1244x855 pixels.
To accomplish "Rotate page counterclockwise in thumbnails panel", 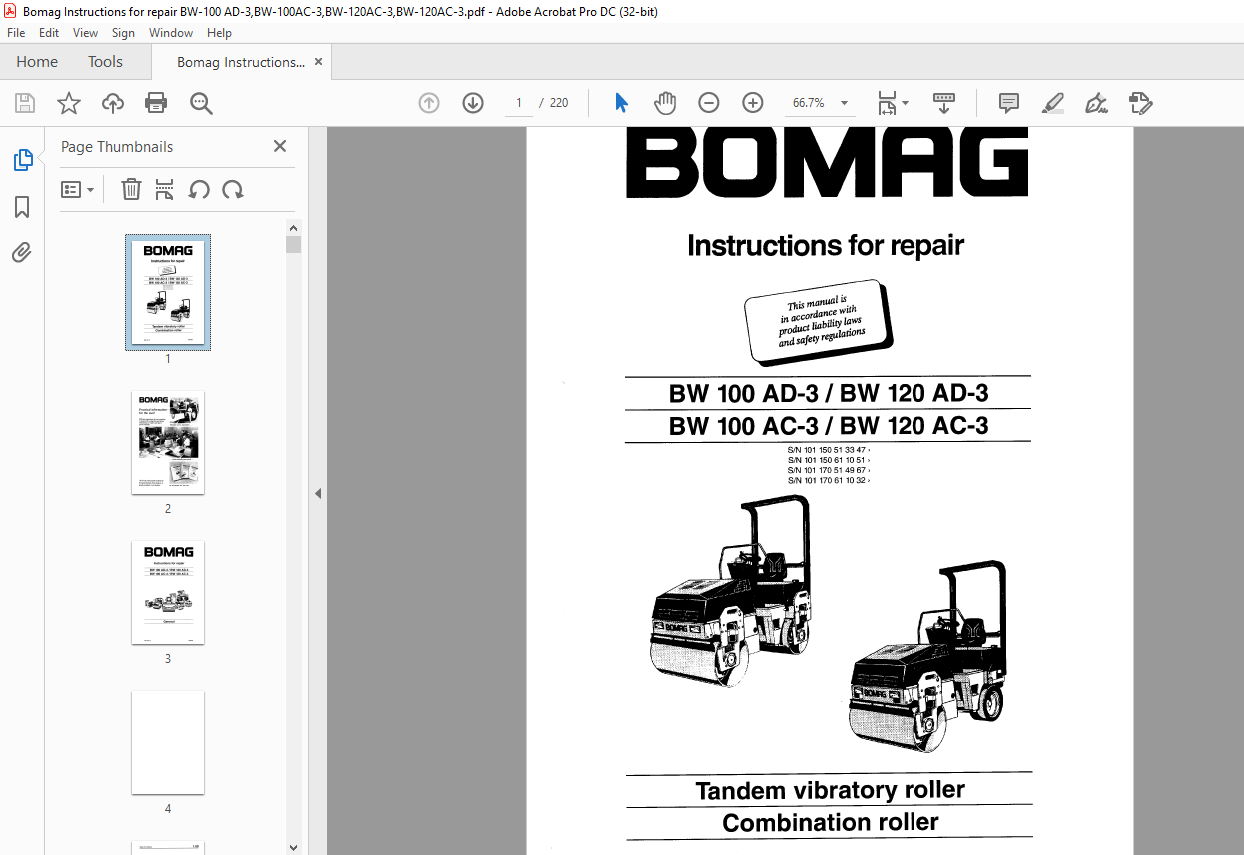I will pos(199,189).
